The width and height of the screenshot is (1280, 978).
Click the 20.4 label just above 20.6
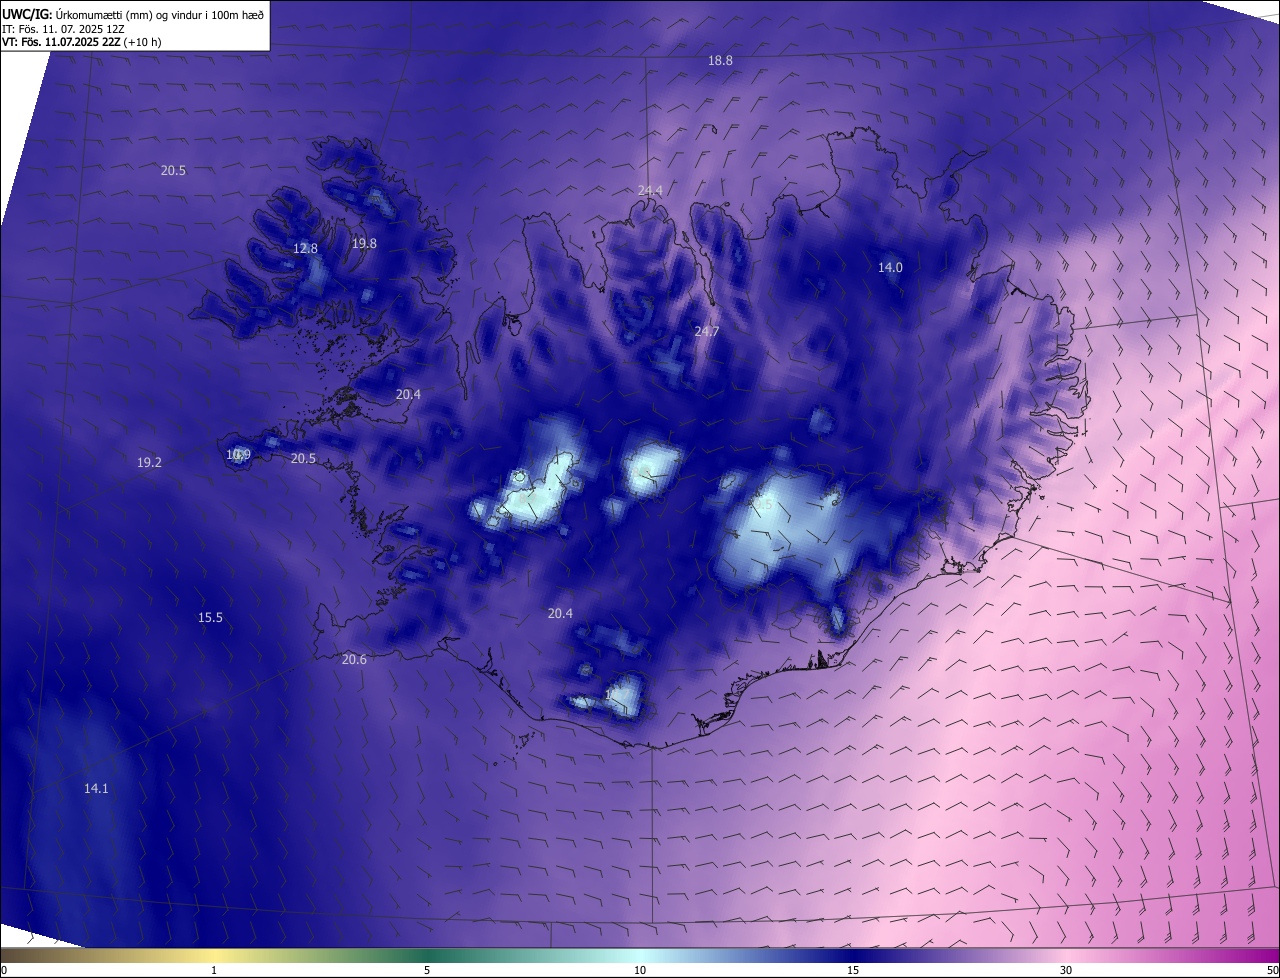click(x=560, y=614)
